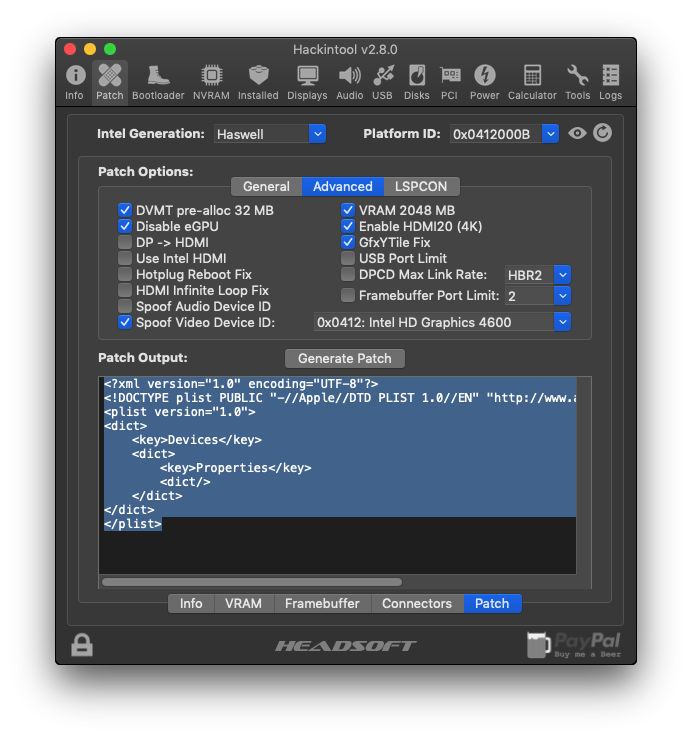
Task: Enable the DP -> HDMI checkbox
Action: pos(125,242)
